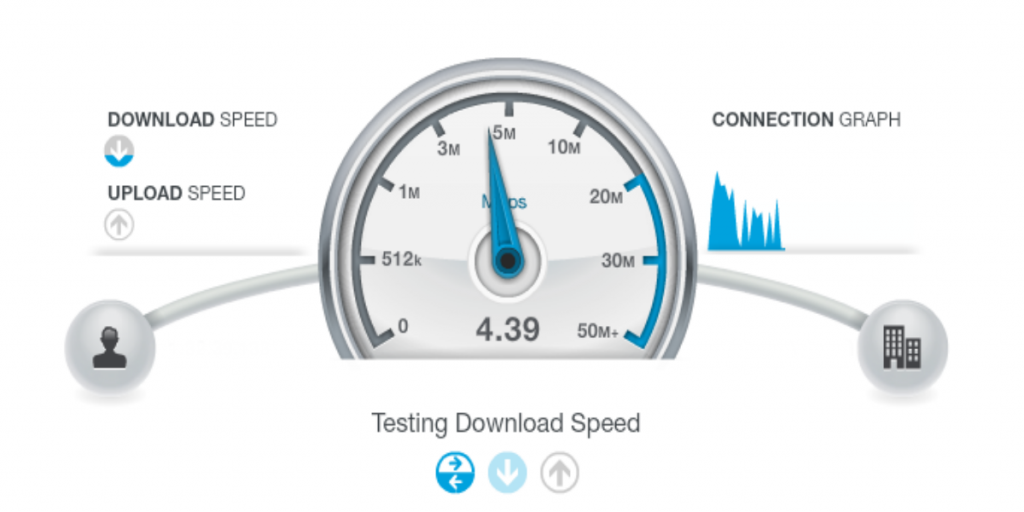Viewport: 1024px width, 512px height.
Task: Select the user silhouette icon
Action: coord(110,347)
